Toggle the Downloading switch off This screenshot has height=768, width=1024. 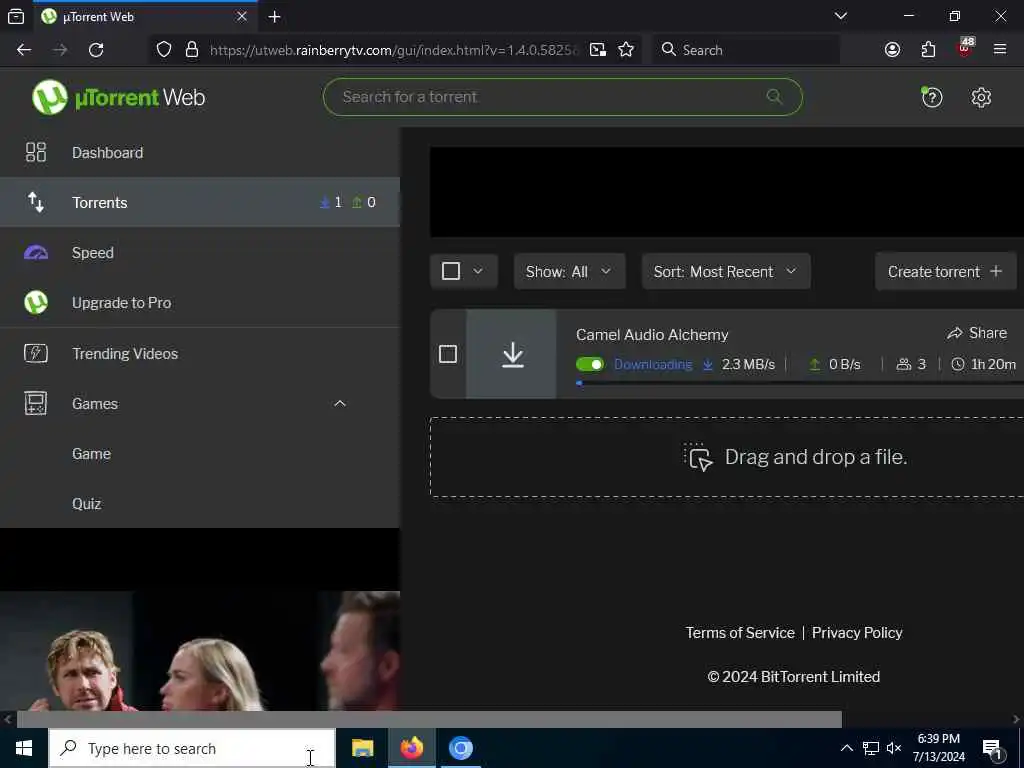590,364
